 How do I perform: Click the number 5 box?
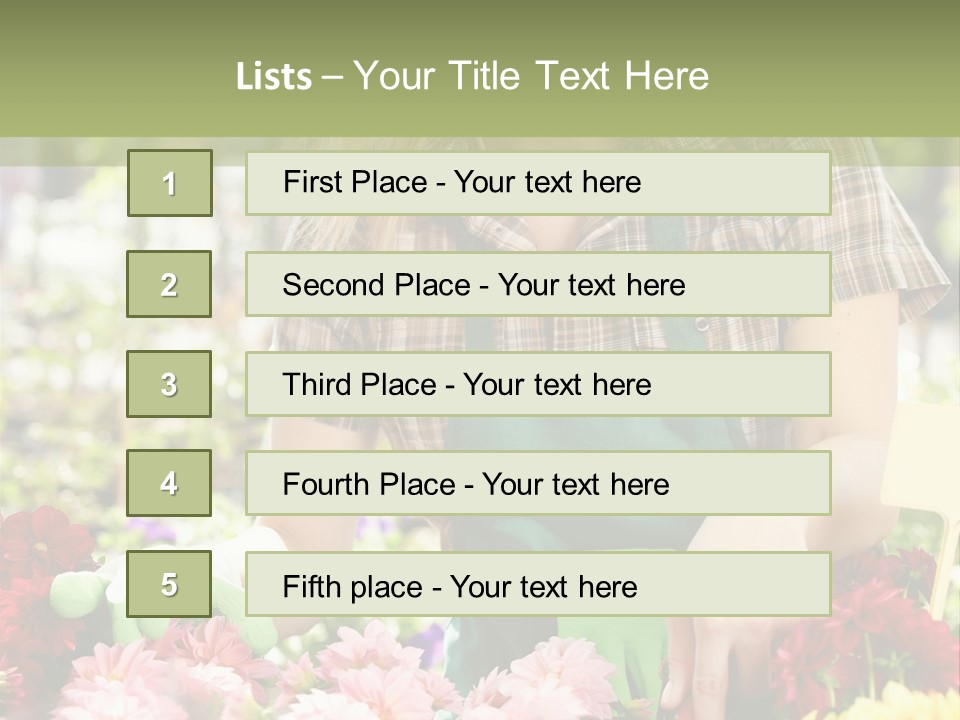coord(169,584)
